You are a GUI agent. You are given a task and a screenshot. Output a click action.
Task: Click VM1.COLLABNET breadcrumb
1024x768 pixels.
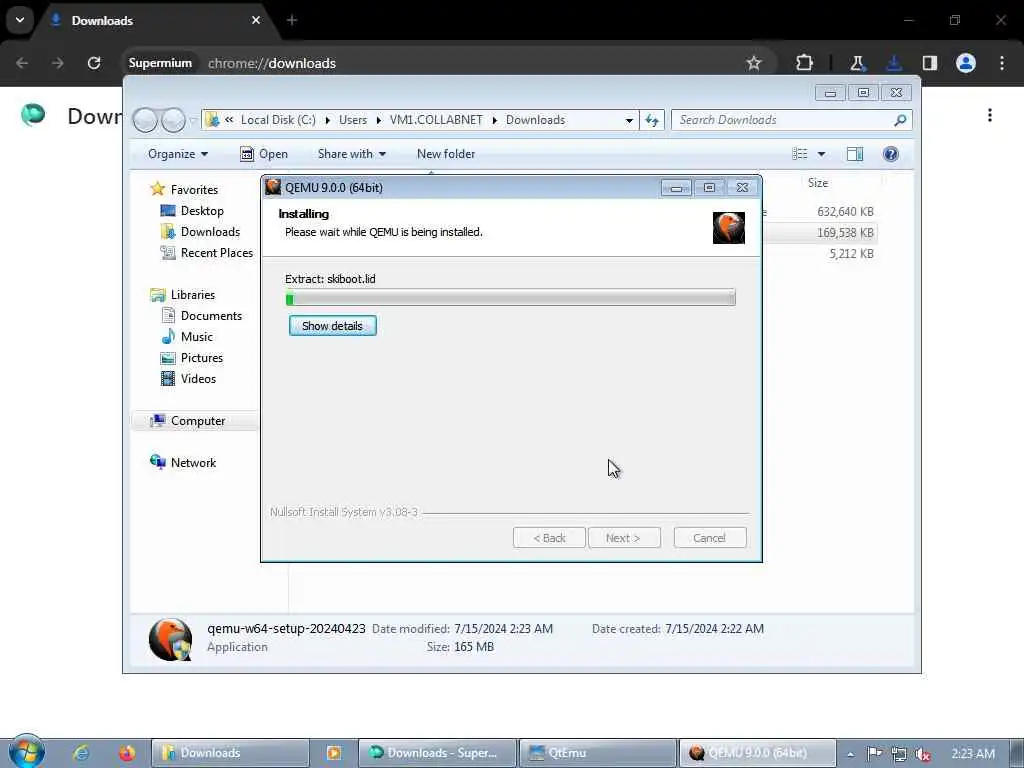[x=436, y=120]
